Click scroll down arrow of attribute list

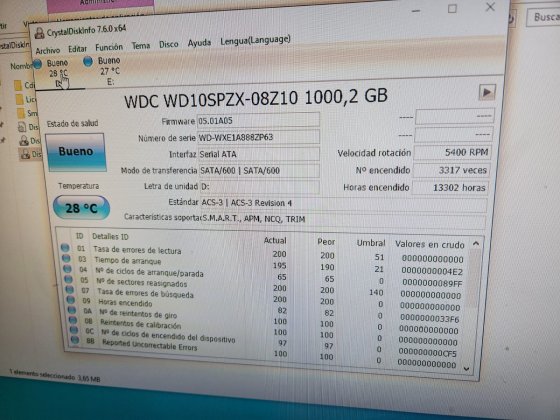point(466,368)
